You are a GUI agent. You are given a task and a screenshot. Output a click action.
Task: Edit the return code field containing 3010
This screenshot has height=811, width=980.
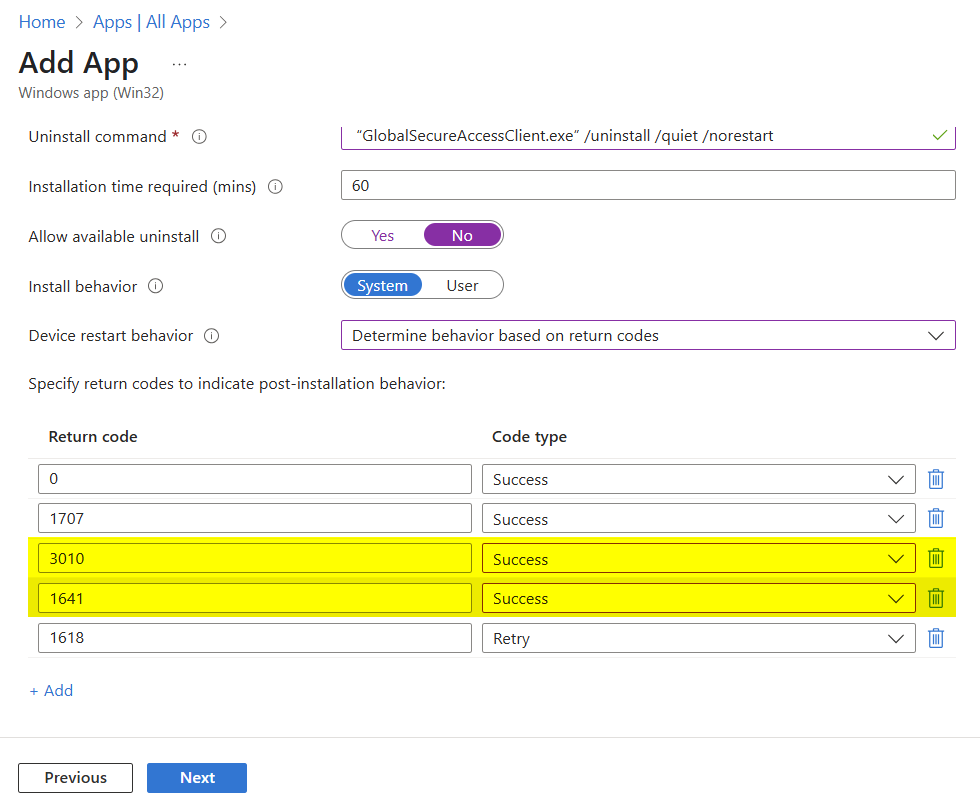point(255,559)
